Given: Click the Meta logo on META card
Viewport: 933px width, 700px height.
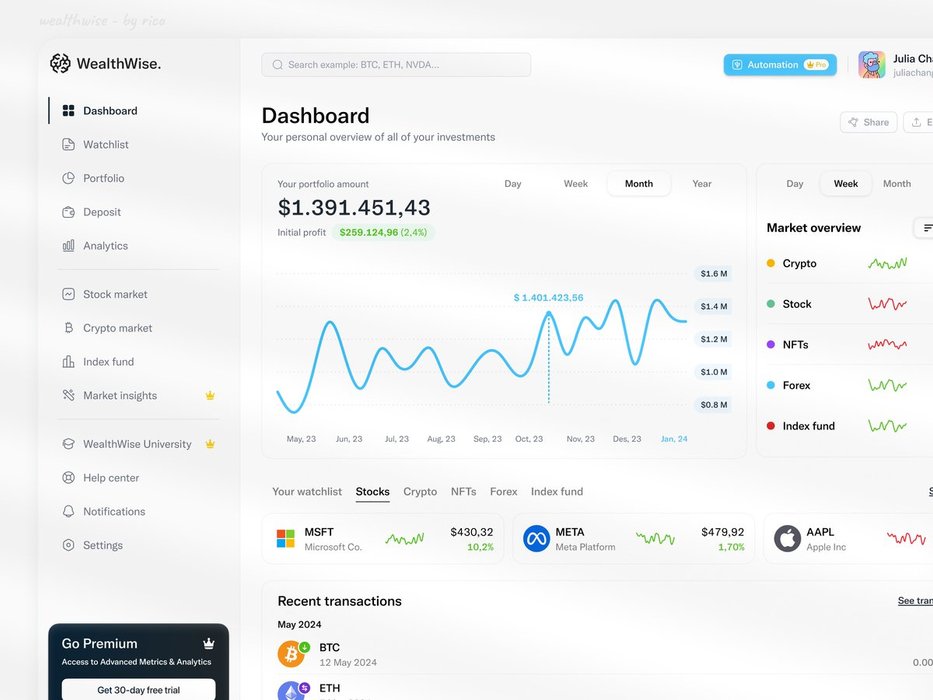Looking at the screenshot, I should 536,539.
